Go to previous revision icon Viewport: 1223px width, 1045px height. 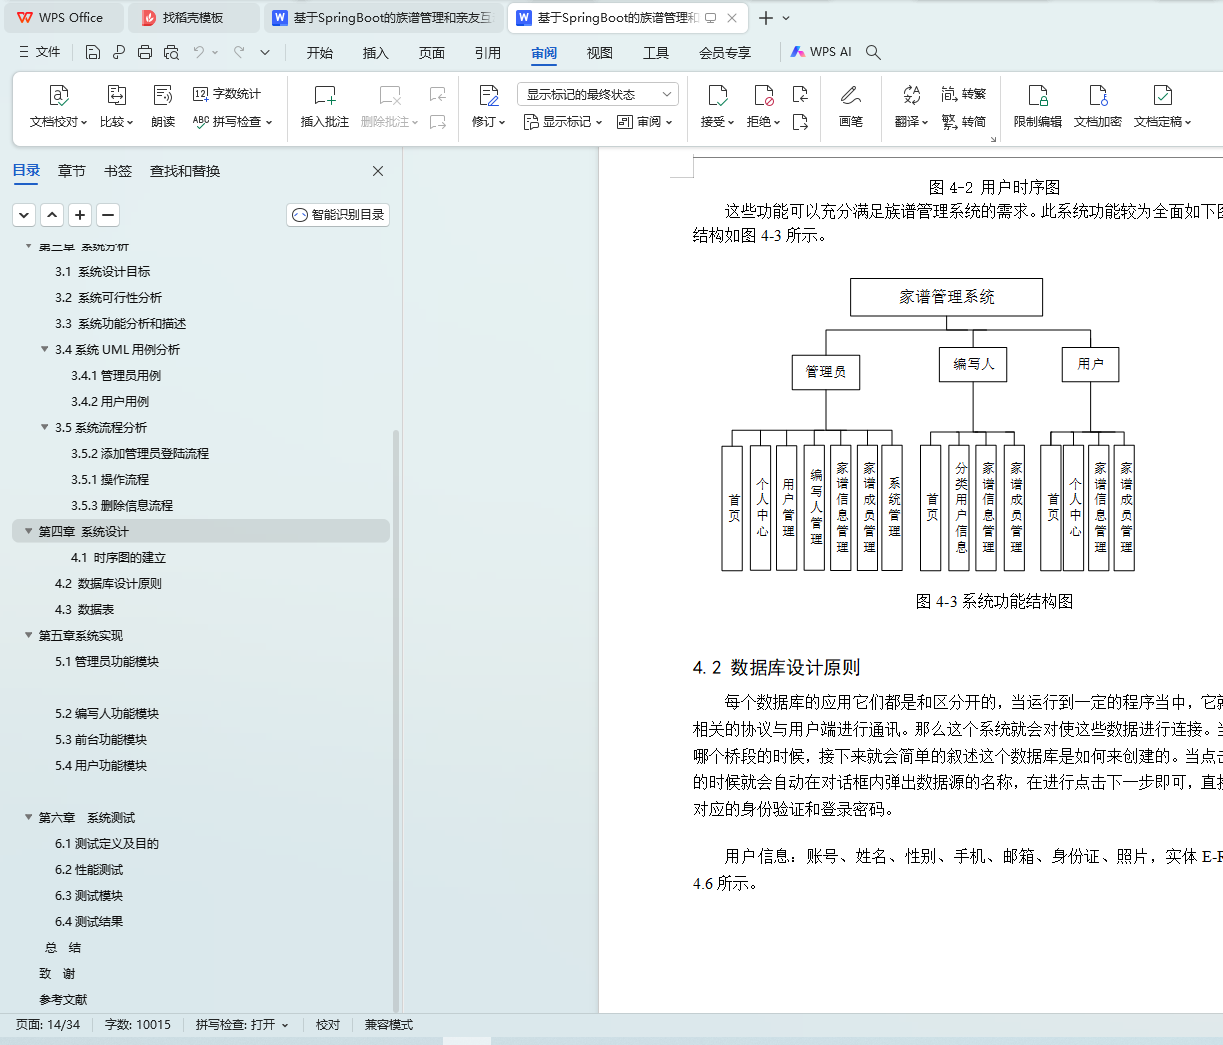pyautogui.click(x=800, y=94)
